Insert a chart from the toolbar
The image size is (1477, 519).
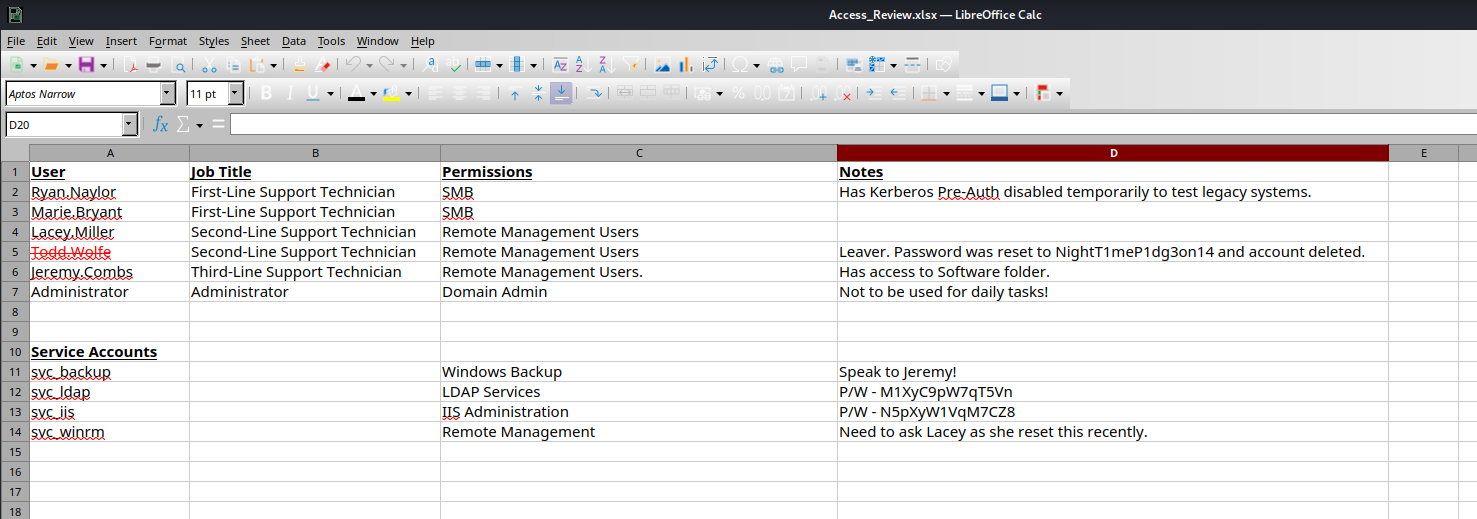686,65
